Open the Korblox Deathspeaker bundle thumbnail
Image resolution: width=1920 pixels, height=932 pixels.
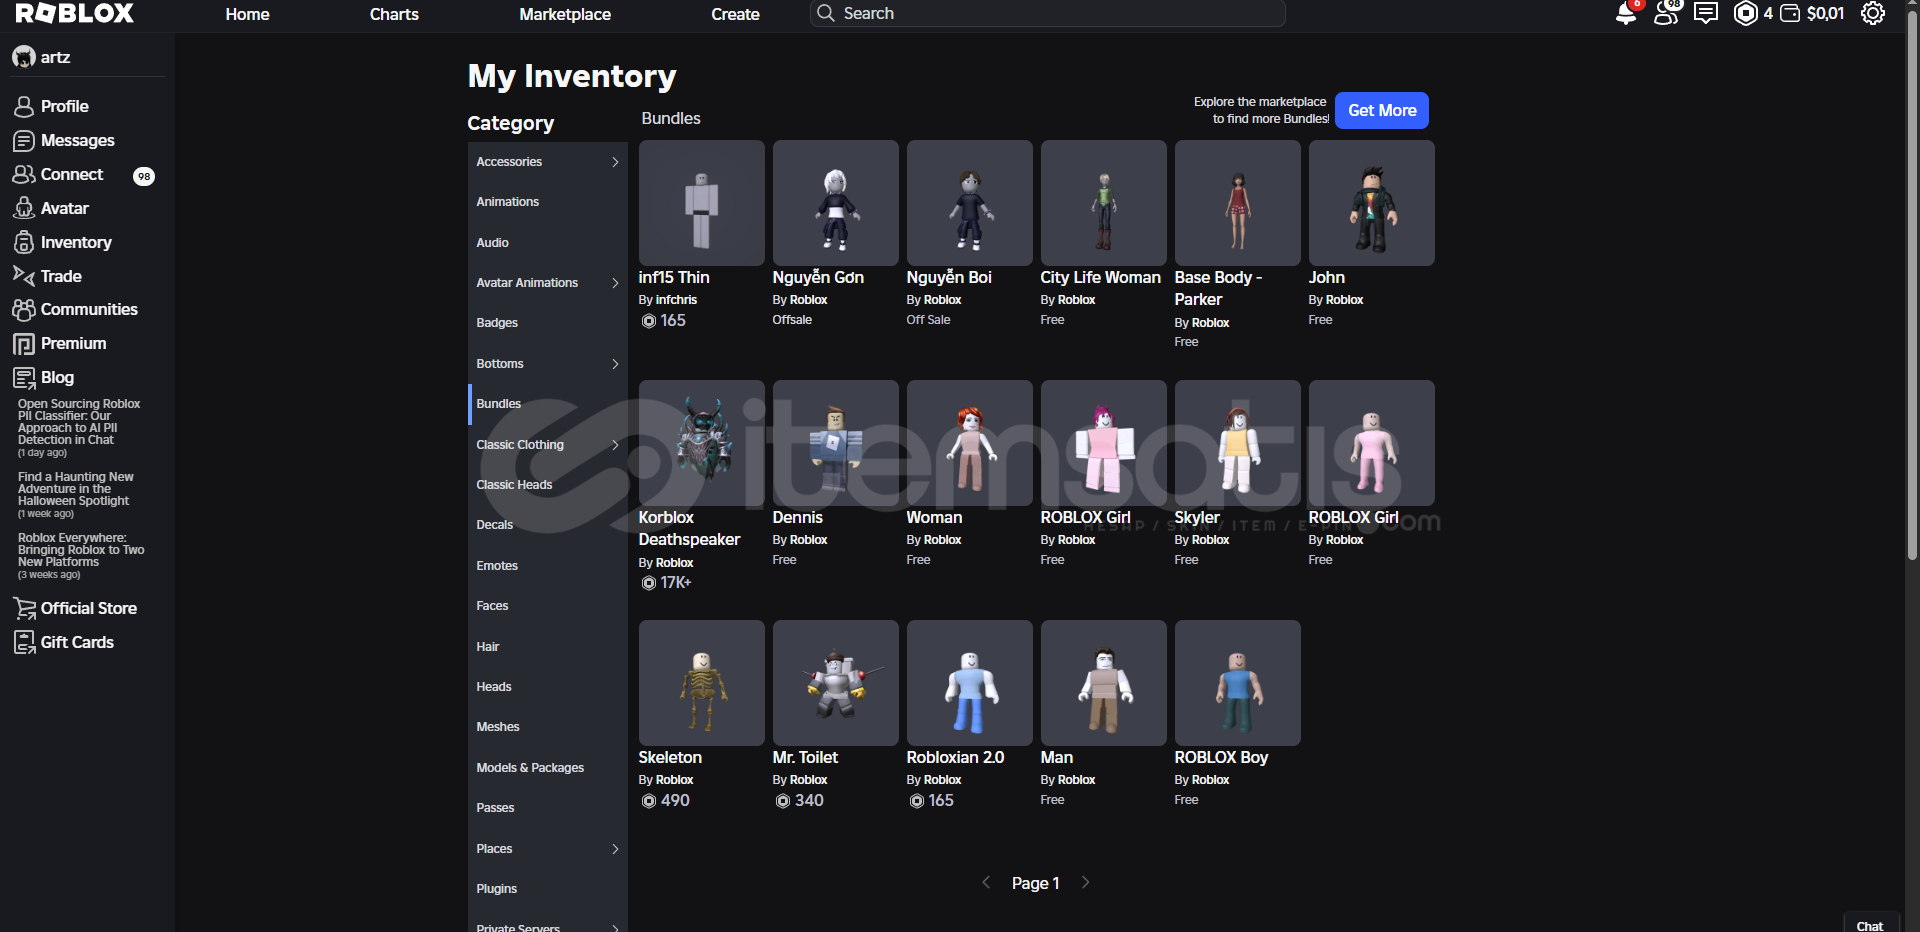coord(701,443)
